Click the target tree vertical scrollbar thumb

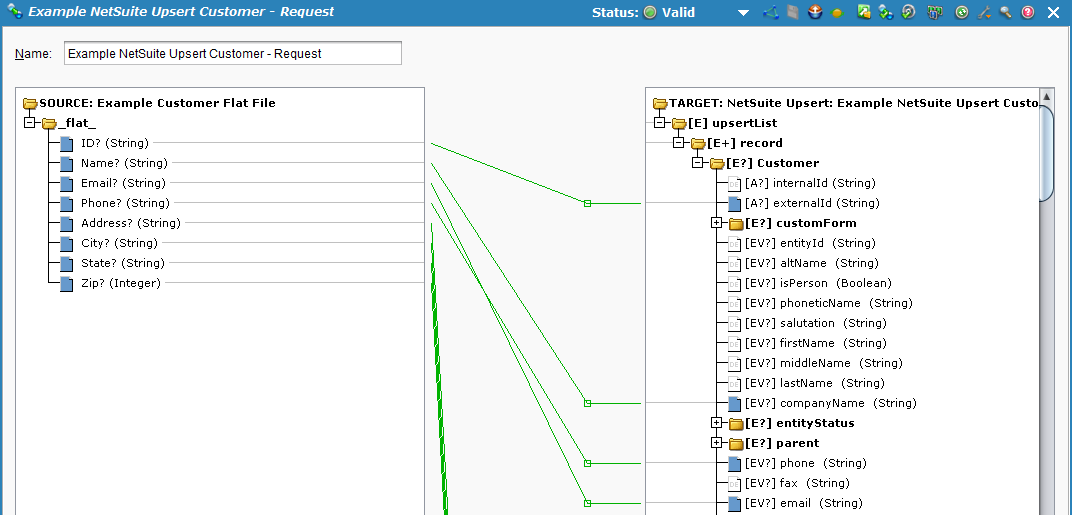(x=1046, y=155)
